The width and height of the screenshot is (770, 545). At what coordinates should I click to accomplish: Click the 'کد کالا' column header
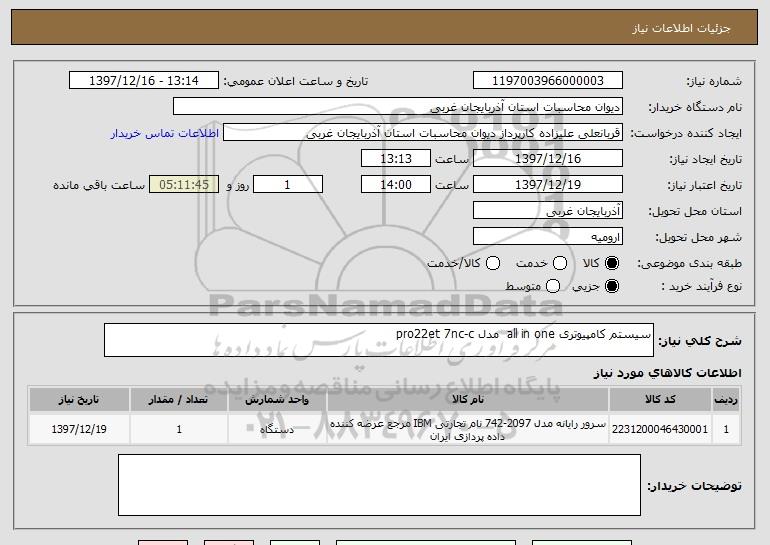pyautogui.click(x=660, y=400)
